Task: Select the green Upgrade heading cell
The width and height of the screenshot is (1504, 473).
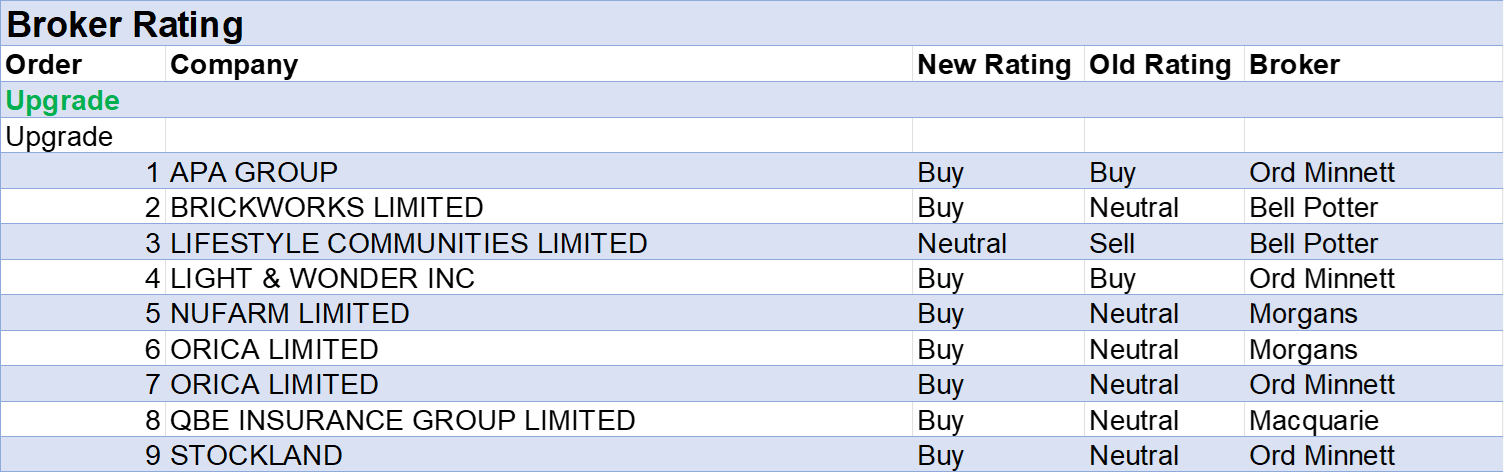Action: [63, 101]
